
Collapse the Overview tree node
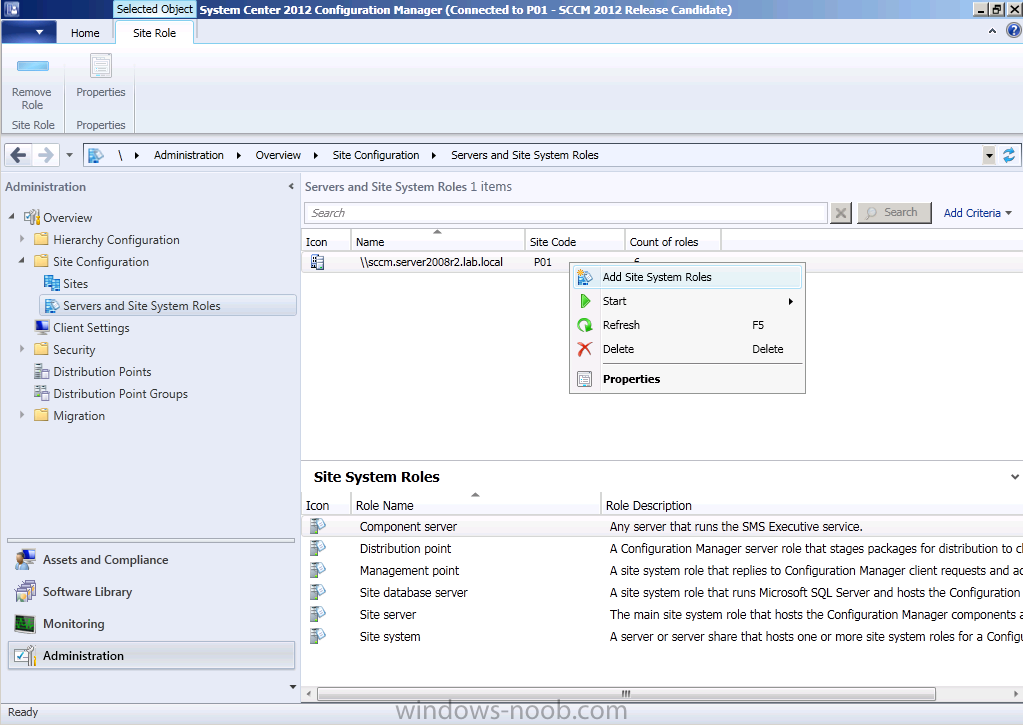(12, 216)
